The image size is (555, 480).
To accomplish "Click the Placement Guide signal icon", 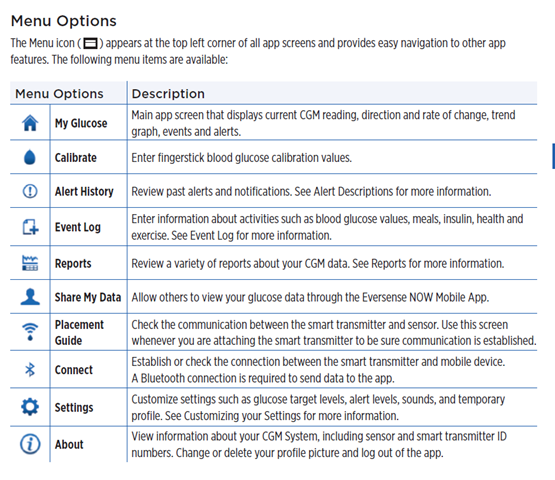I will pos(30,332).
